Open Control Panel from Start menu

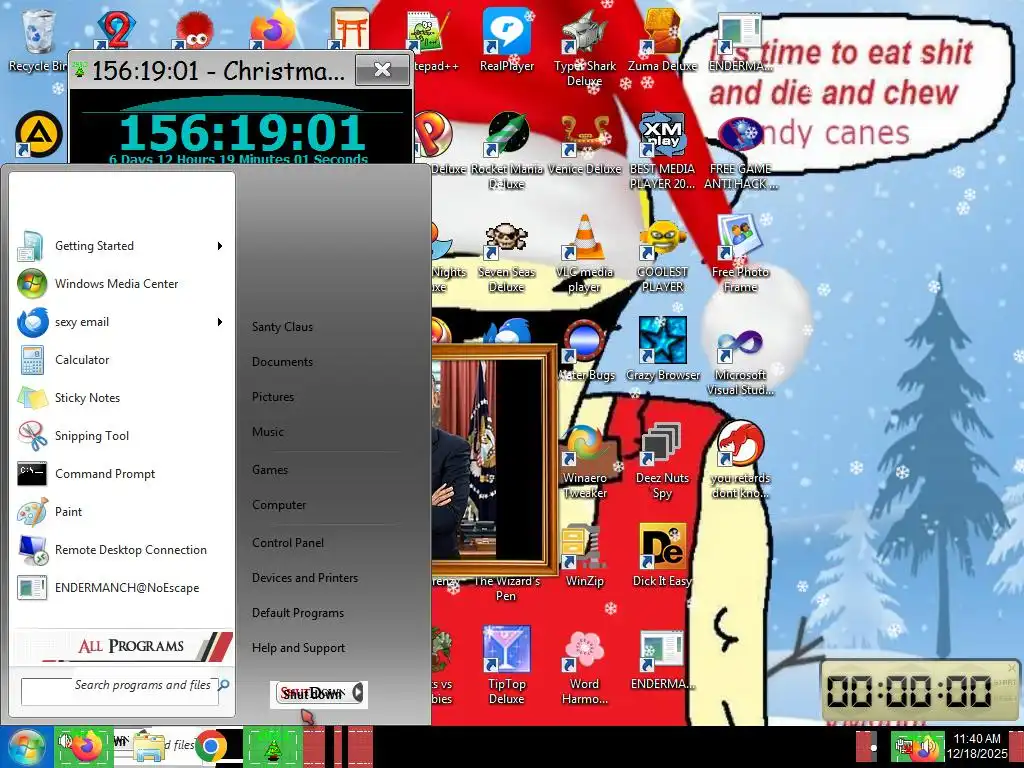pyautogui.click(x=288, y=543)
